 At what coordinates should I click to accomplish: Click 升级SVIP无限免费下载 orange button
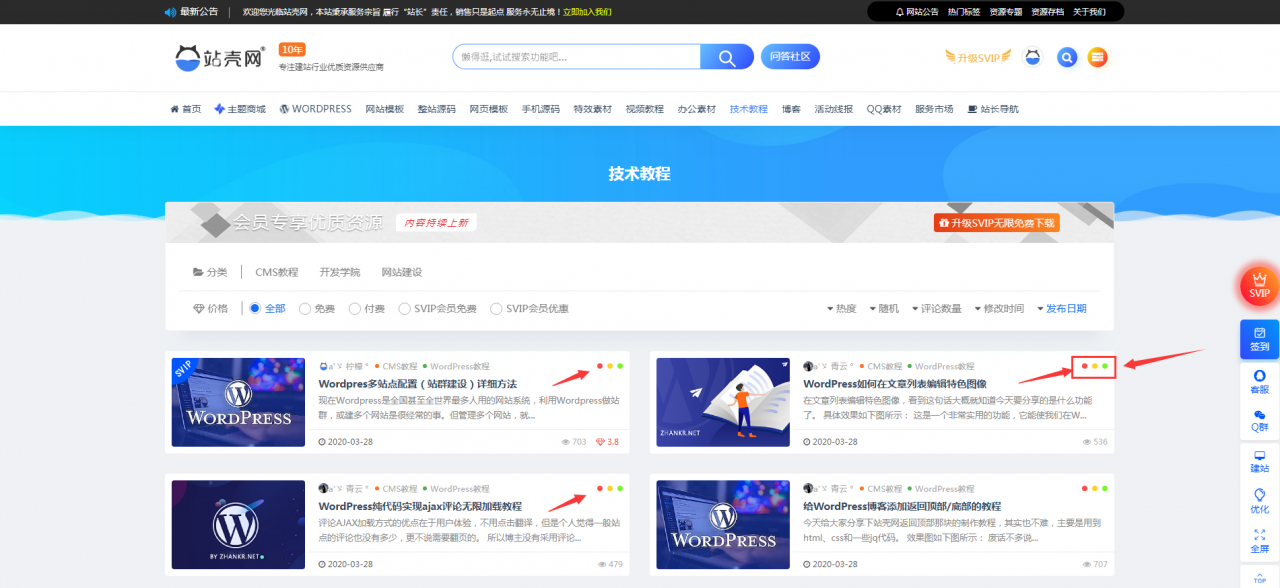click(996, 223)
